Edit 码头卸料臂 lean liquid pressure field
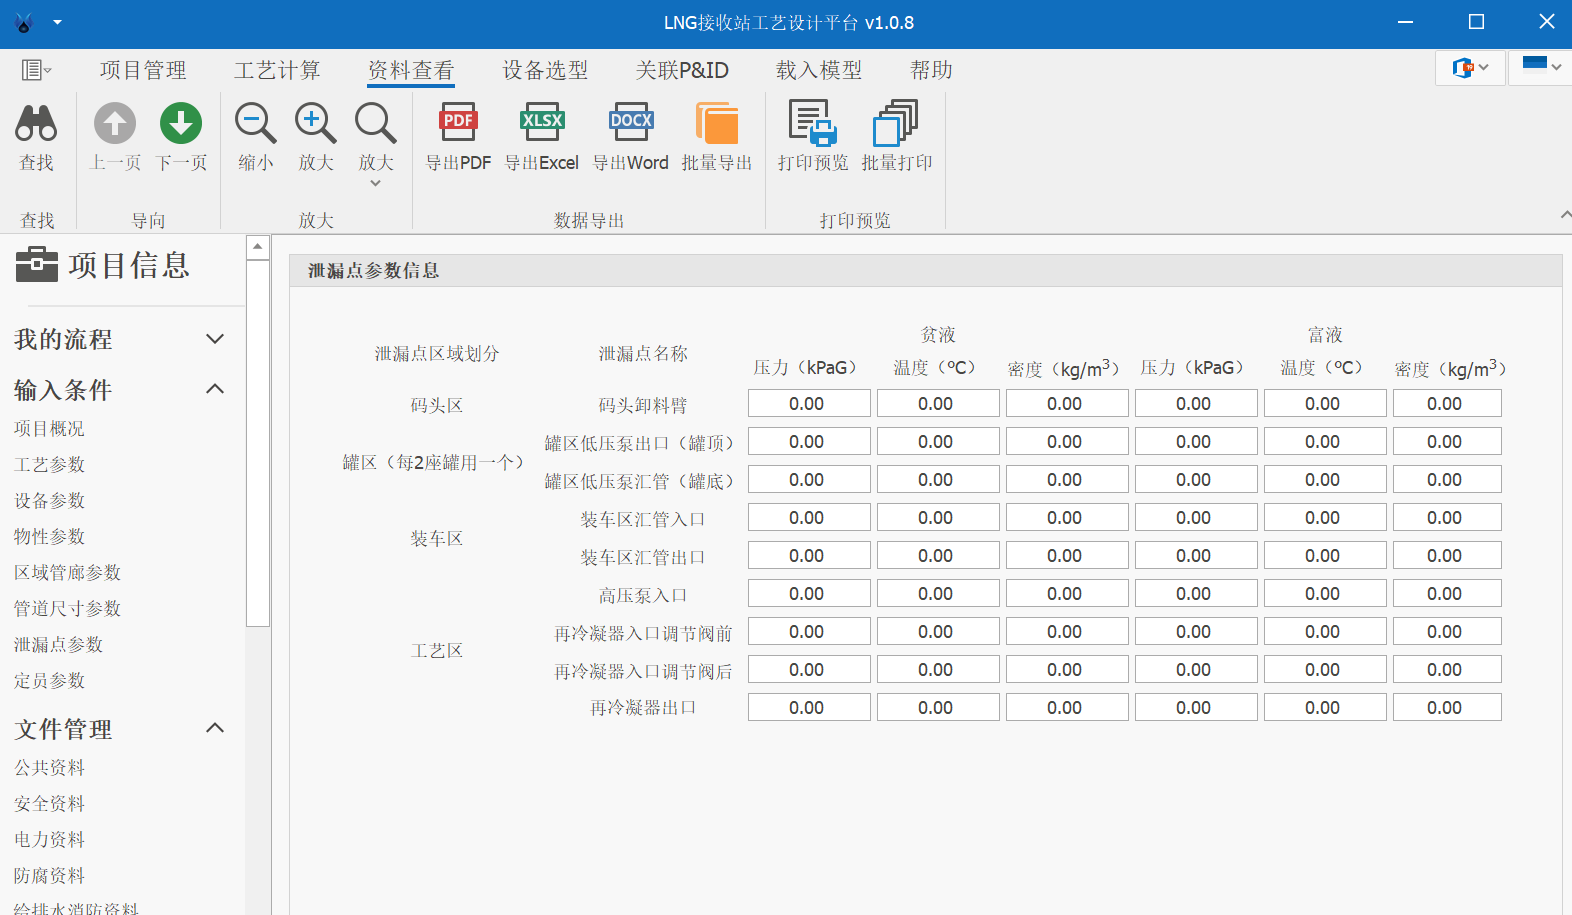 [x=809, y=404]
